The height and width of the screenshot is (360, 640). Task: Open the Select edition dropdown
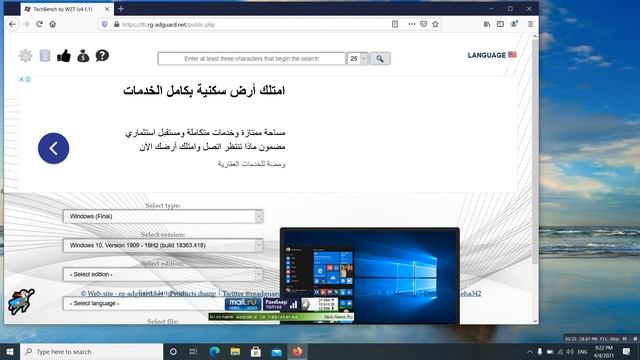pyautogui.click(x=163, y=274)
